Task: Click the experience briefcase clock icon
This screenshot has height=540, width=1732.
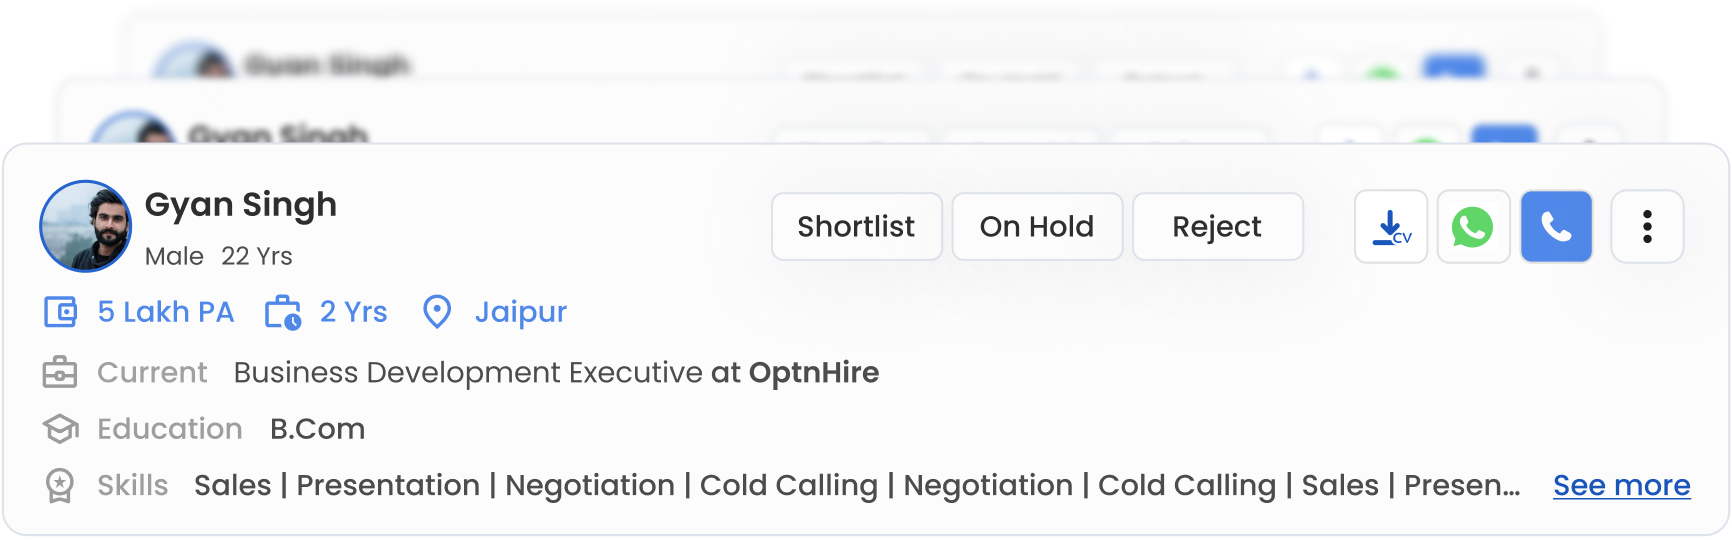Action: (283, 312)
